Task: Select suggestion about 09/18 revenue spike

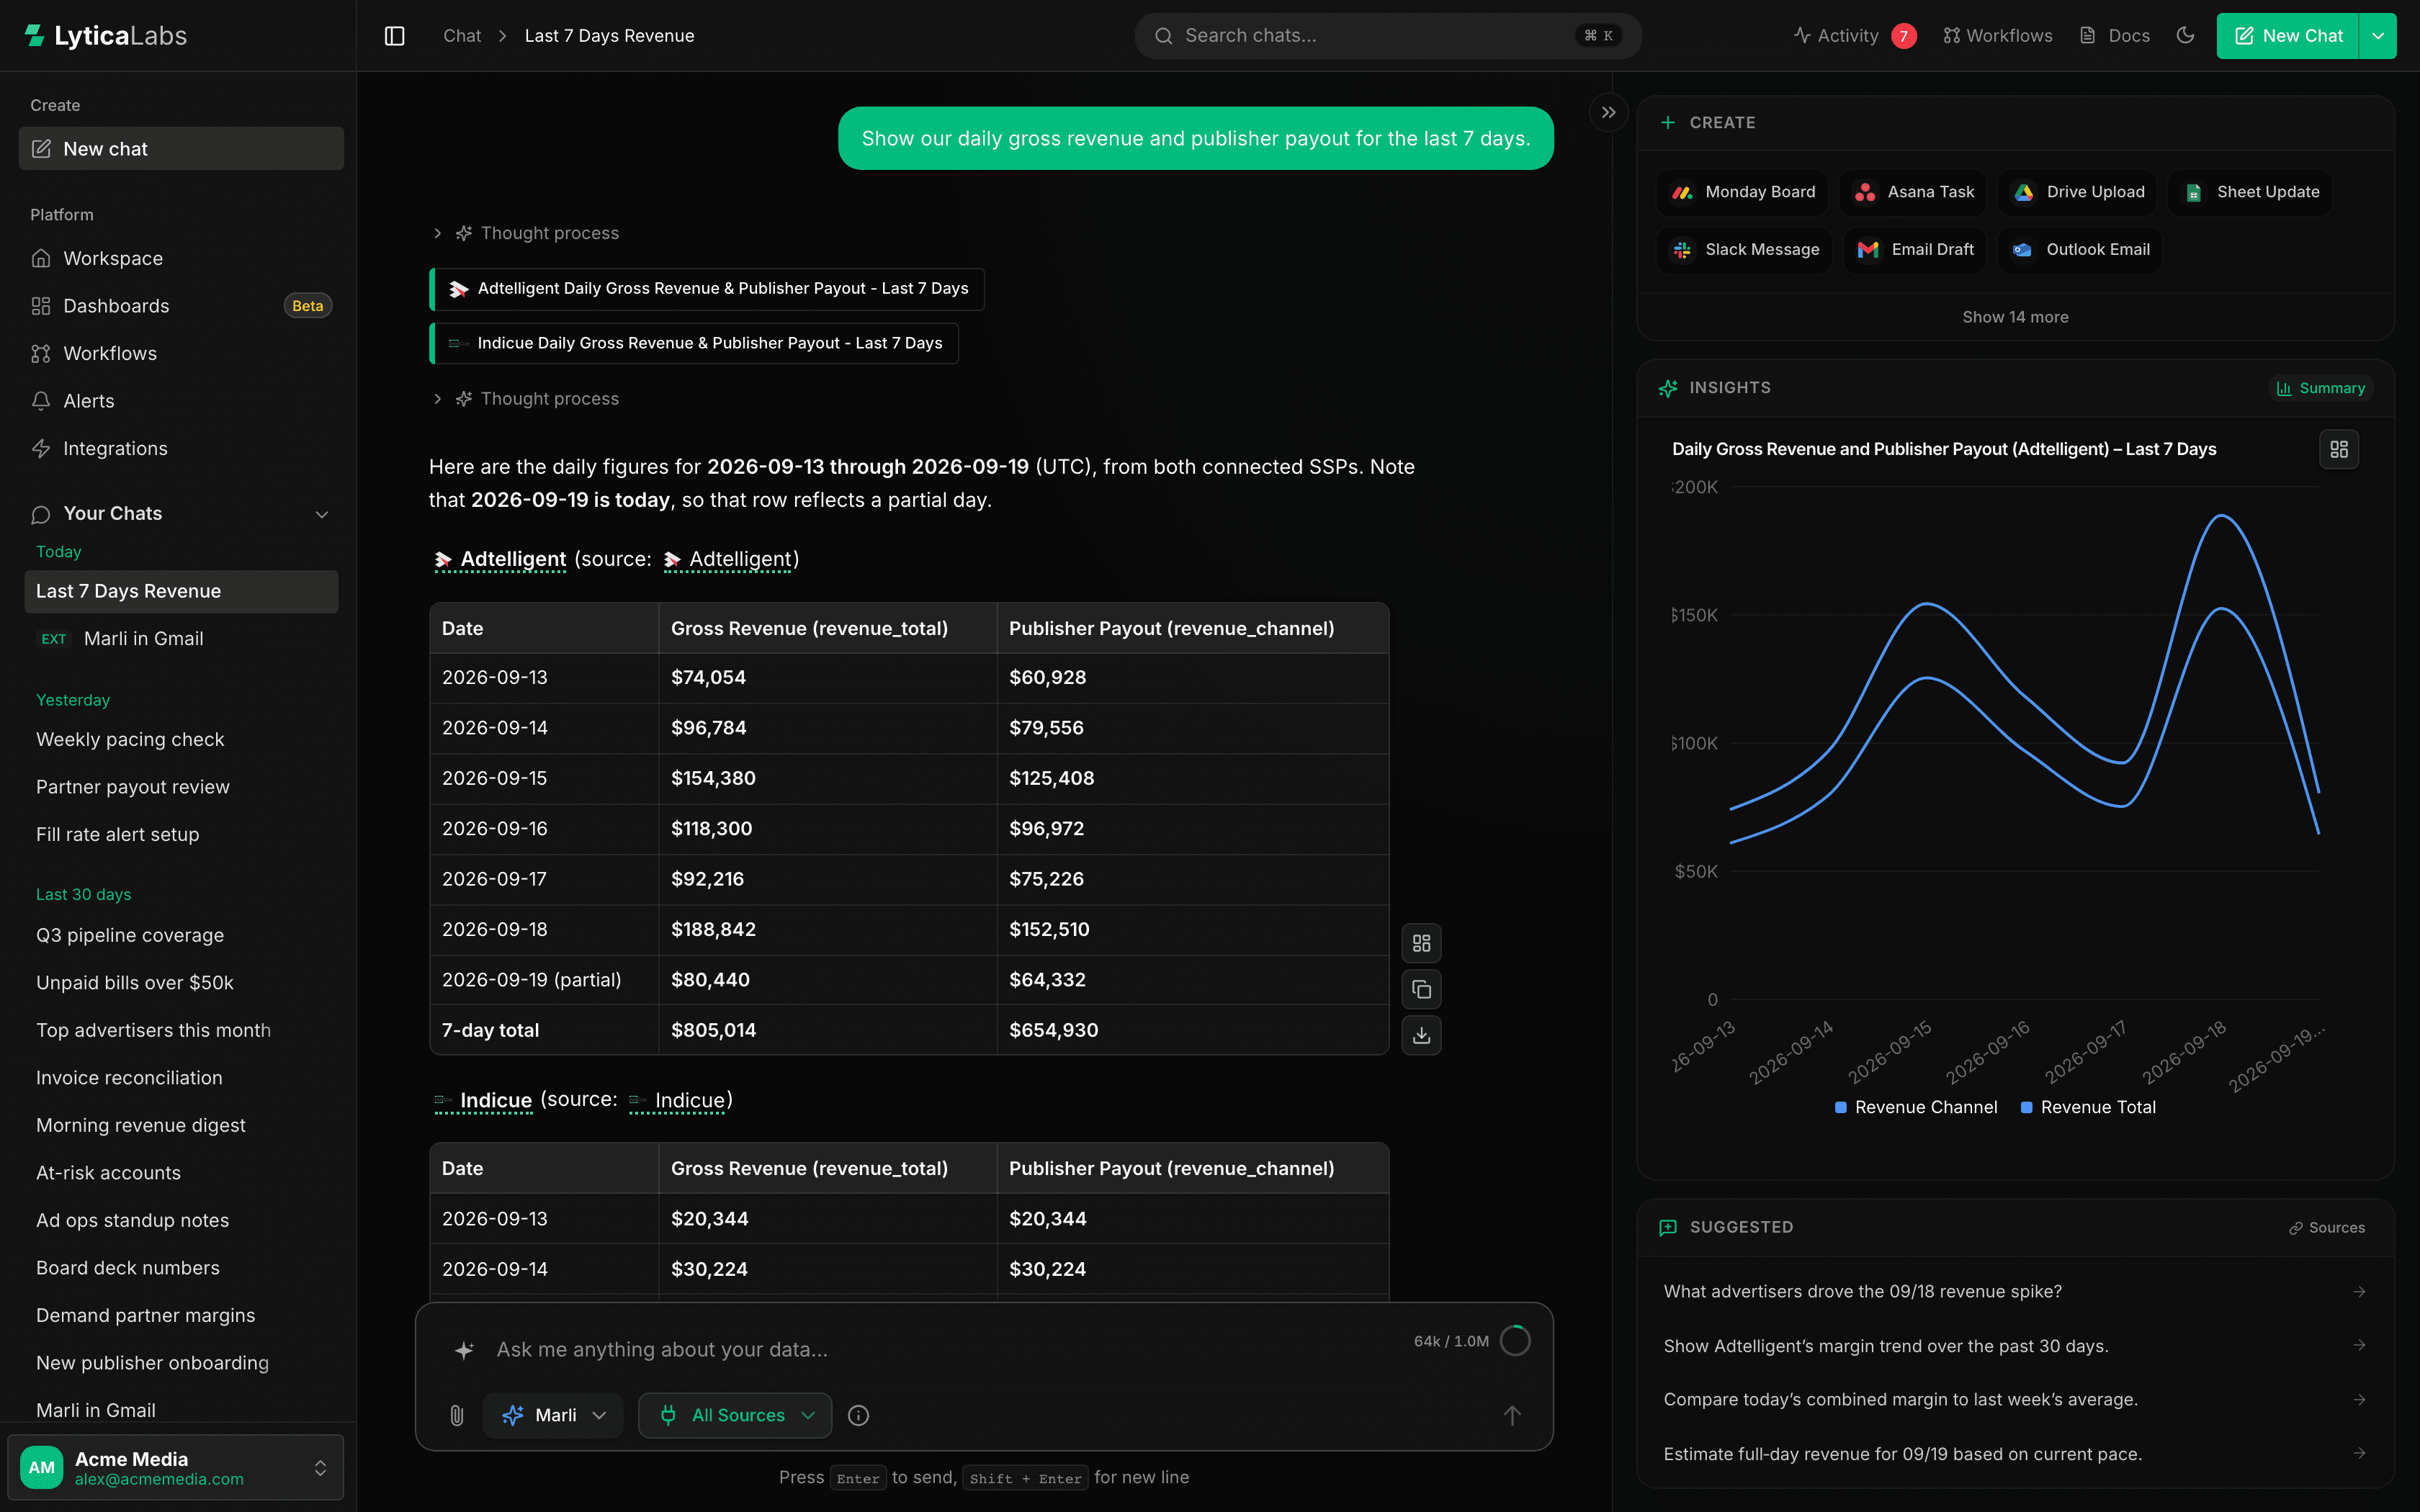Action: 2014,1292
